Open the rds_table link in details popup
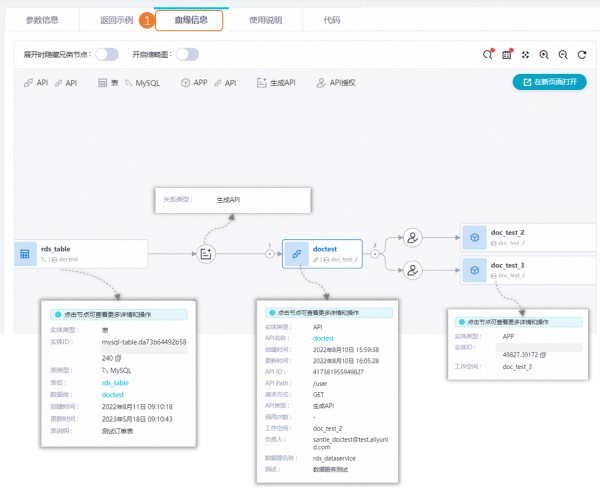Image resolution: width=600 pixels, height=490 pixels. tap(116, 382)
